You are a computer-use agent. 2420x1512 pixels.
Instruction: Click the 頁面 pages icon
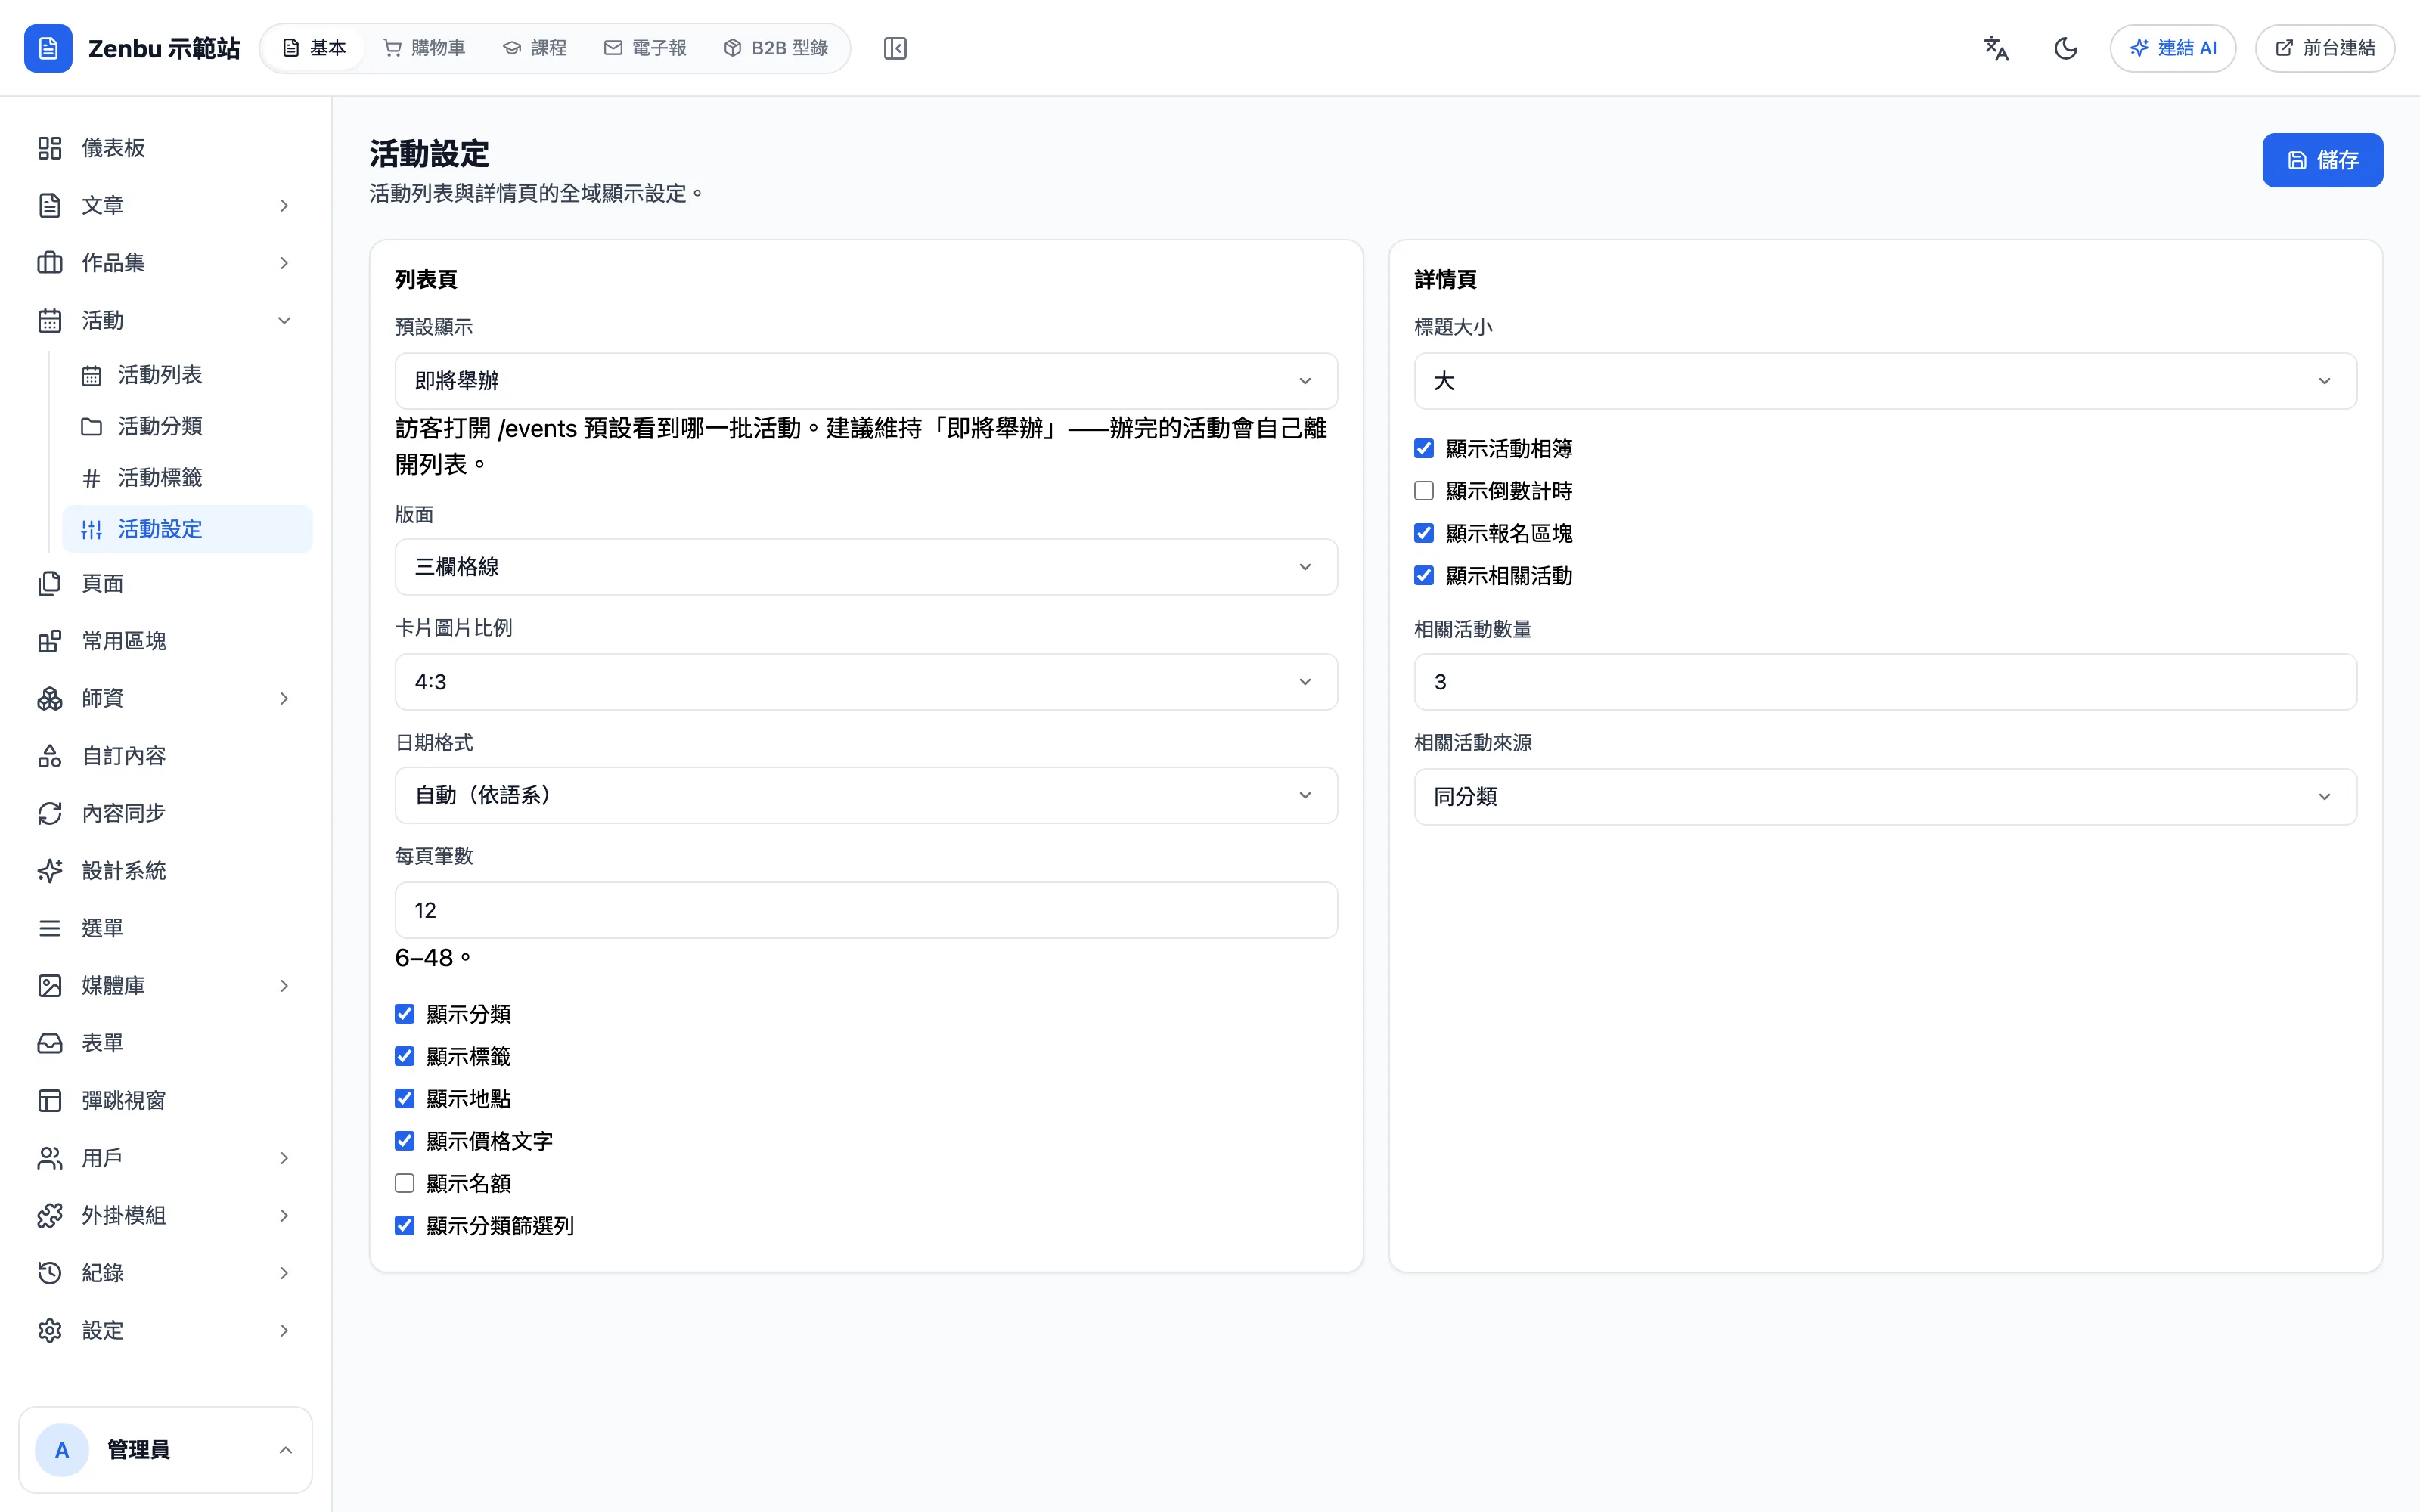tap(50, 583)
